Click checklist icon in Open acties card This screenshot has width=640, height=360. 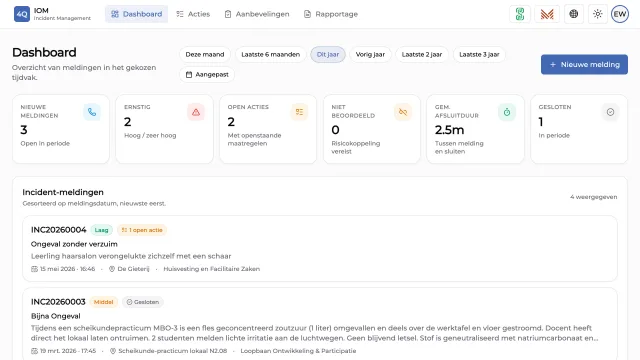click(x=299, y=112)
